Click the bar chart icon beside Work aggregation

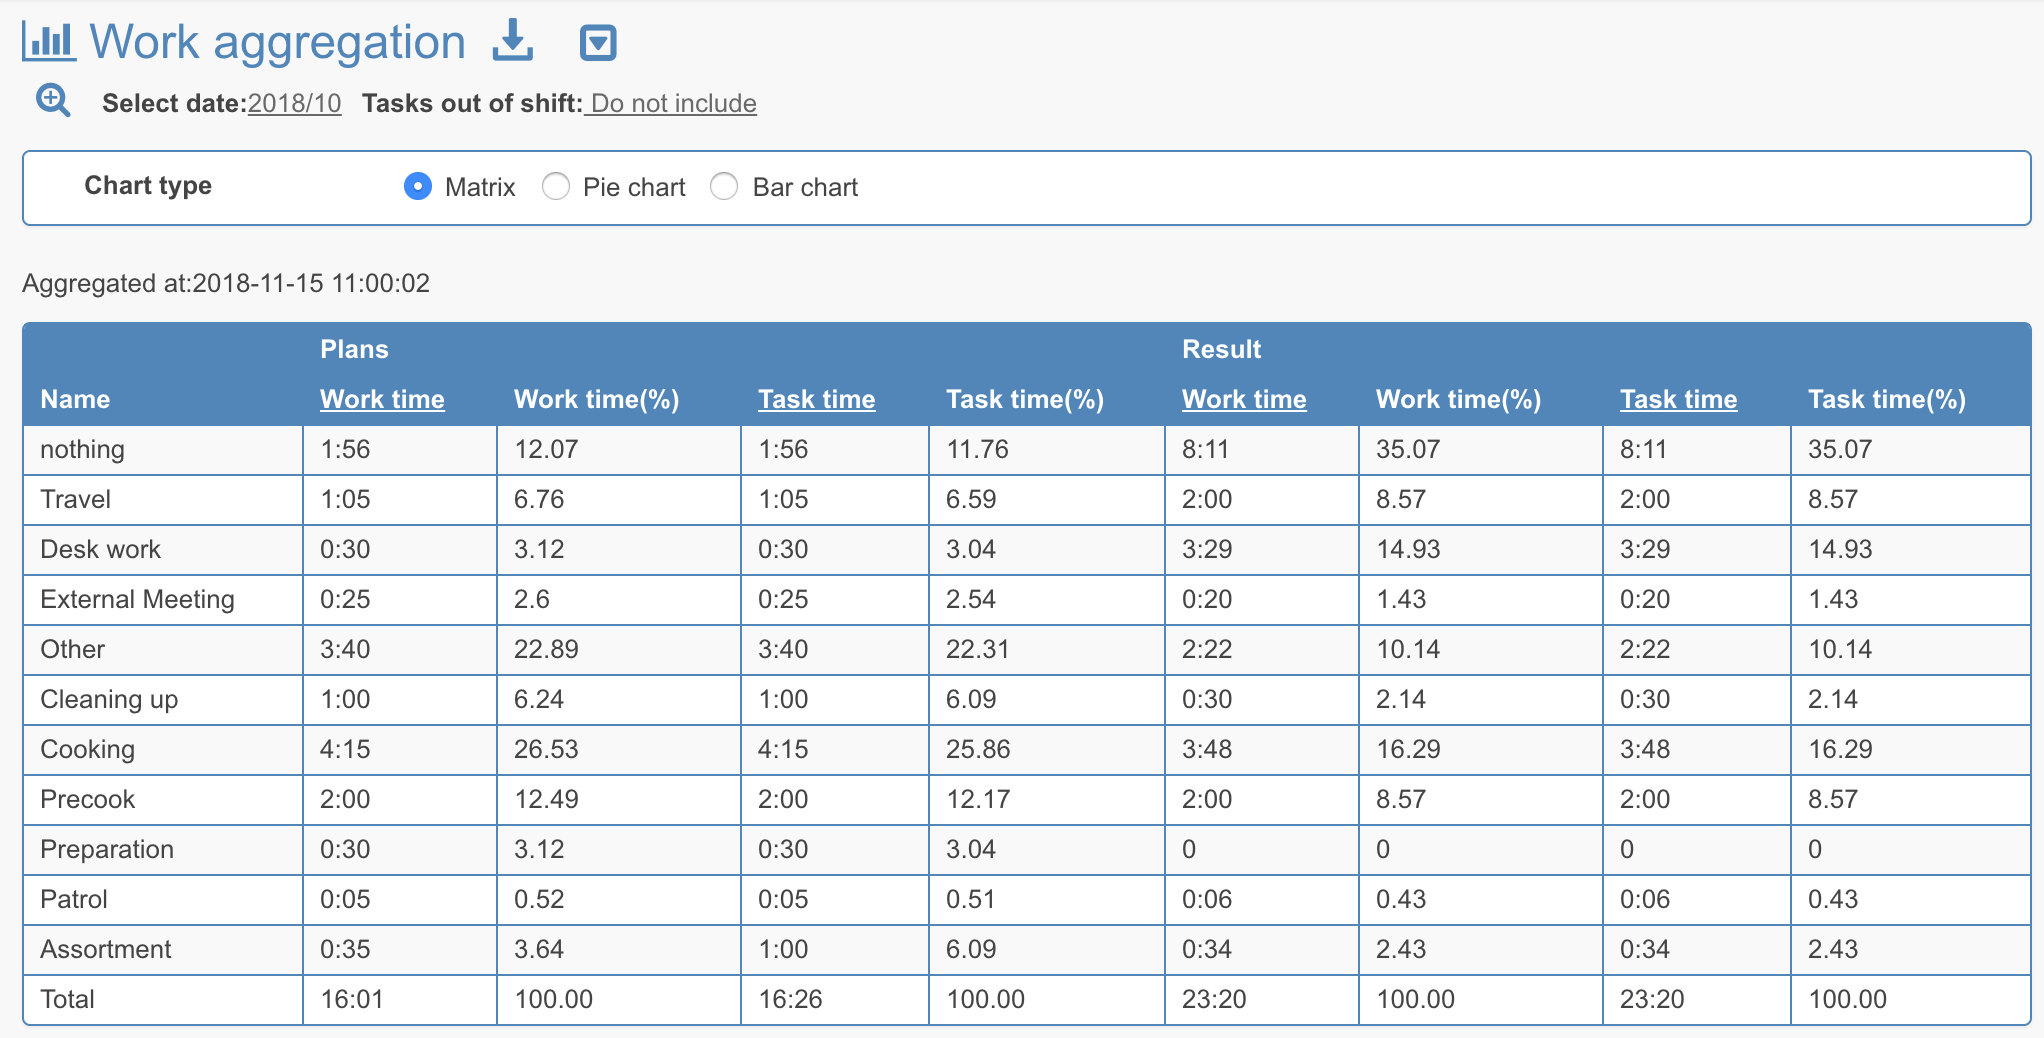(x=48, y=41)
